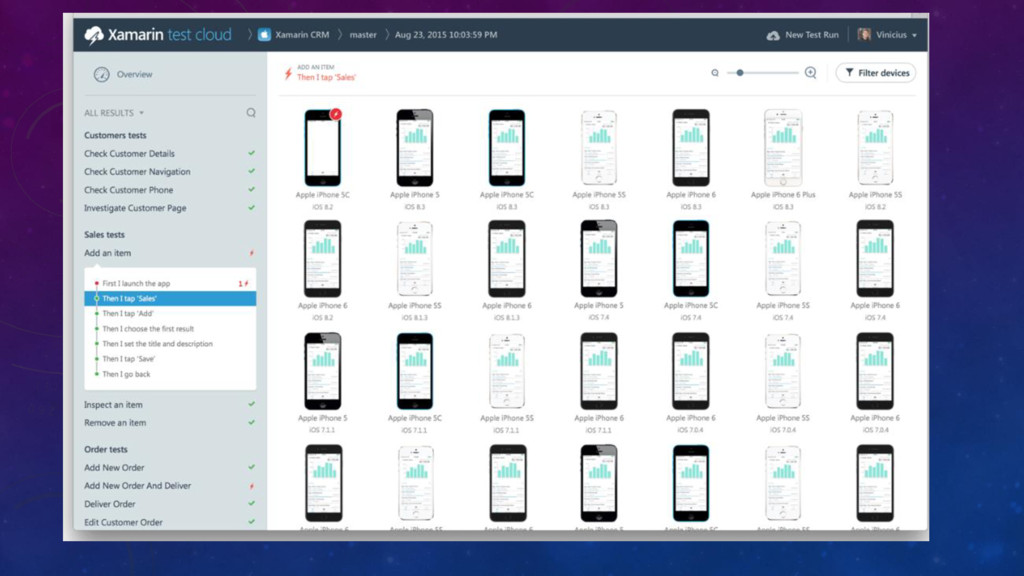This screenshot has height=576, width=1024.
Task: Click the Xamarin CRM app icon
Action: 264,35
